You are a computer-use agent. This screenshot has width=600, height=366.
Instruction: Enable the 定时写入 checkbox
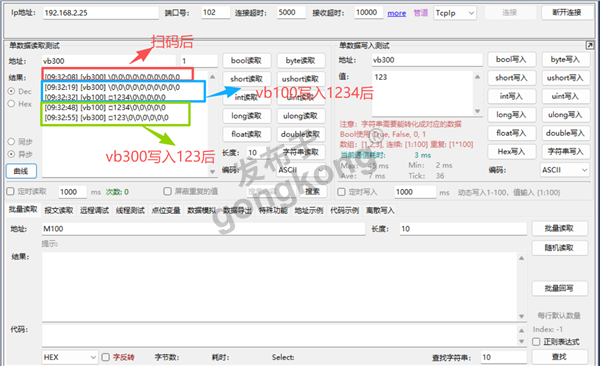[341, 192]
